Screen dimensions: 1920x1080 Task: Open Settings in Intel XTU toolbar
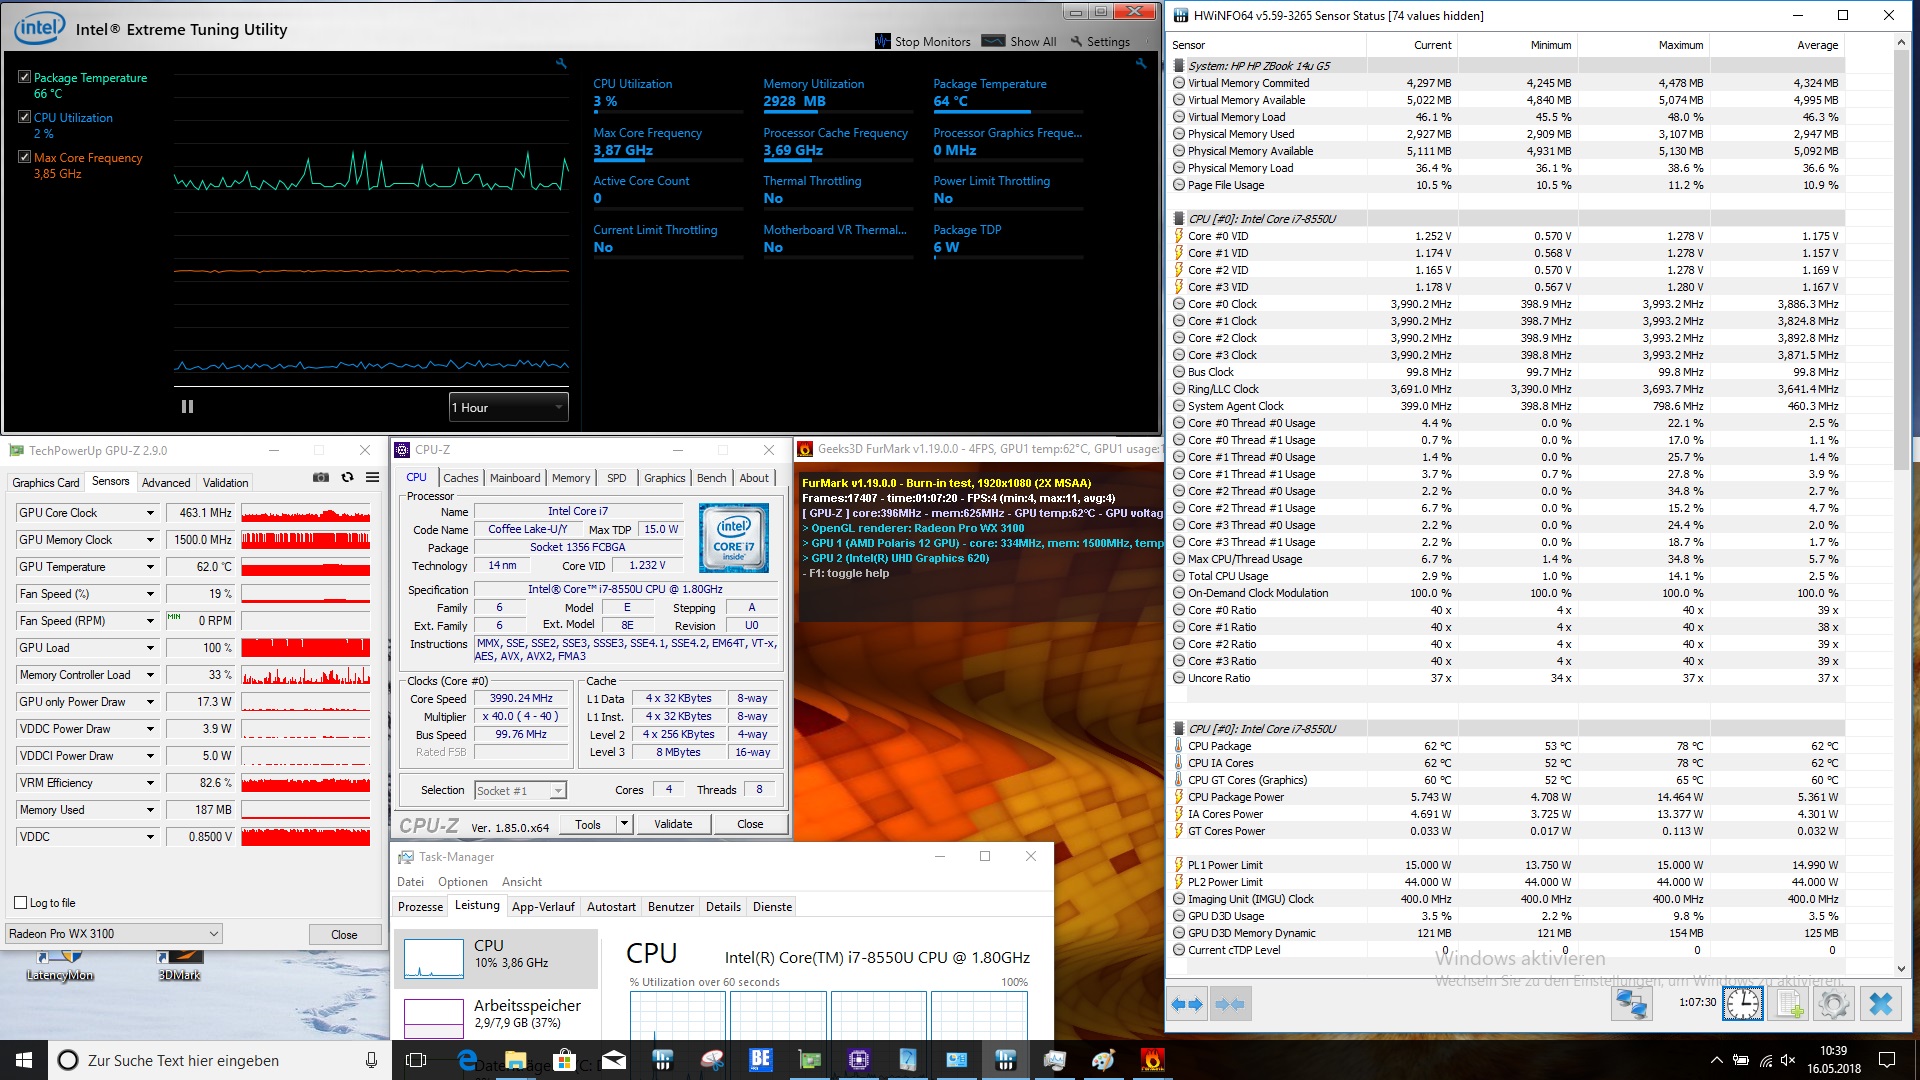(x=1100, y=42)
